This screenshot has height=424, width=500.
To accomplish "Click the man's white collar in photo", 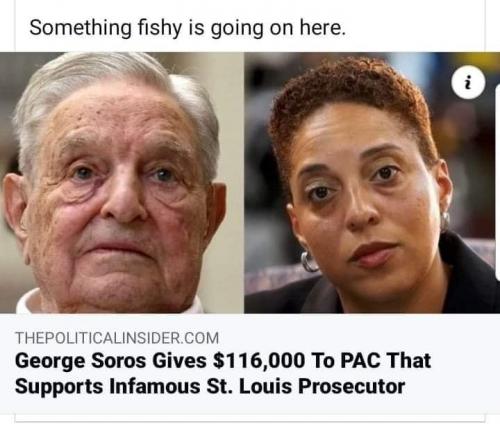I will click(28, 303).
